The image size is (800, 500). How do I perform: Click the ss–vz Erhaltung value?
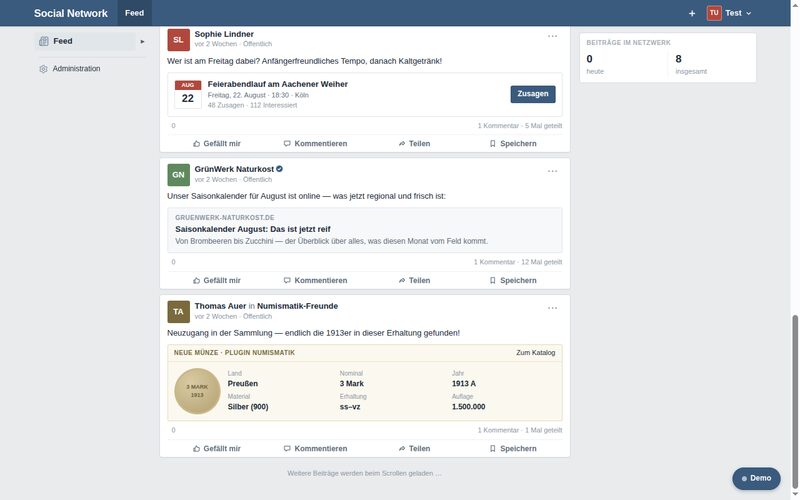[350, 407]
